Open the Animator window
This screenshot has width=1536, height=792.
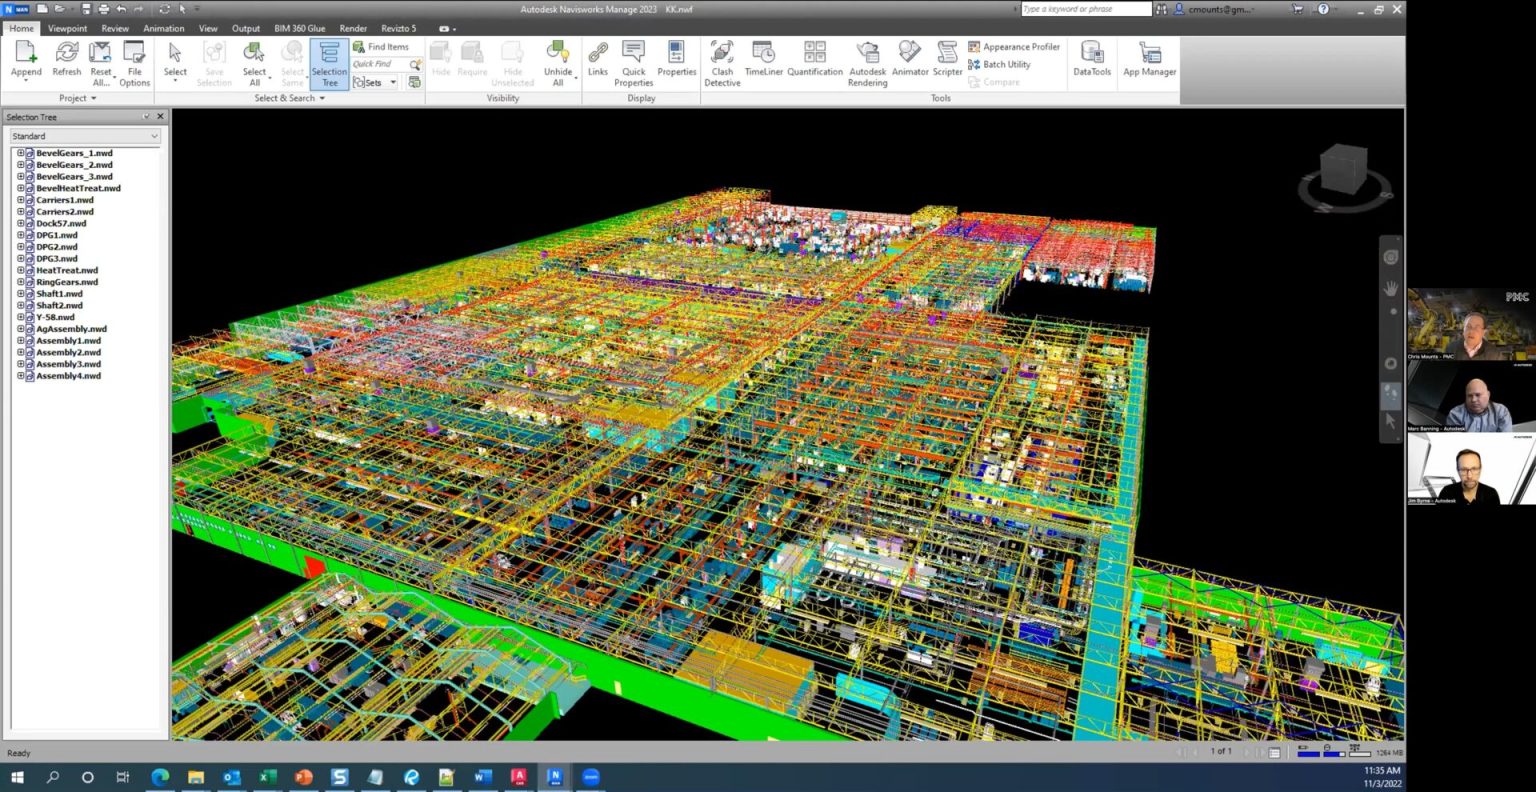click(x=909, y=60)
